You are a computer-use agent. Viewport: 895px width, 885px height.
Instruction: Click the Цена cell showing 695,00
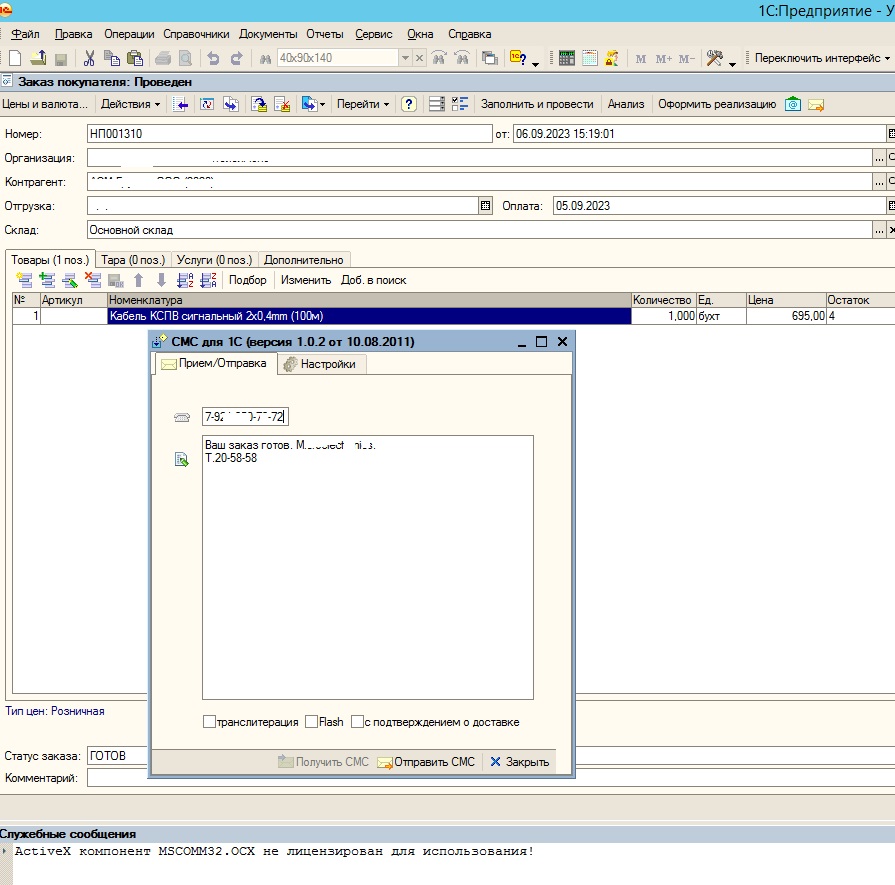[786, 316]
